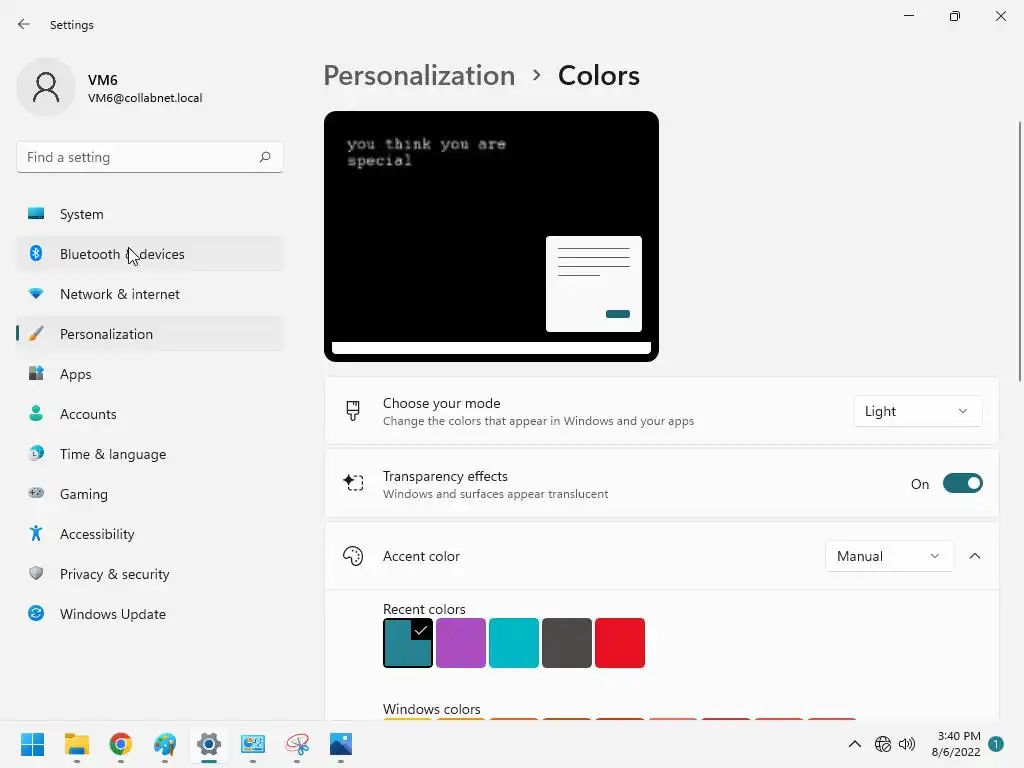
Task: Pick the dark gray recent color
Action: click(566, 643)
